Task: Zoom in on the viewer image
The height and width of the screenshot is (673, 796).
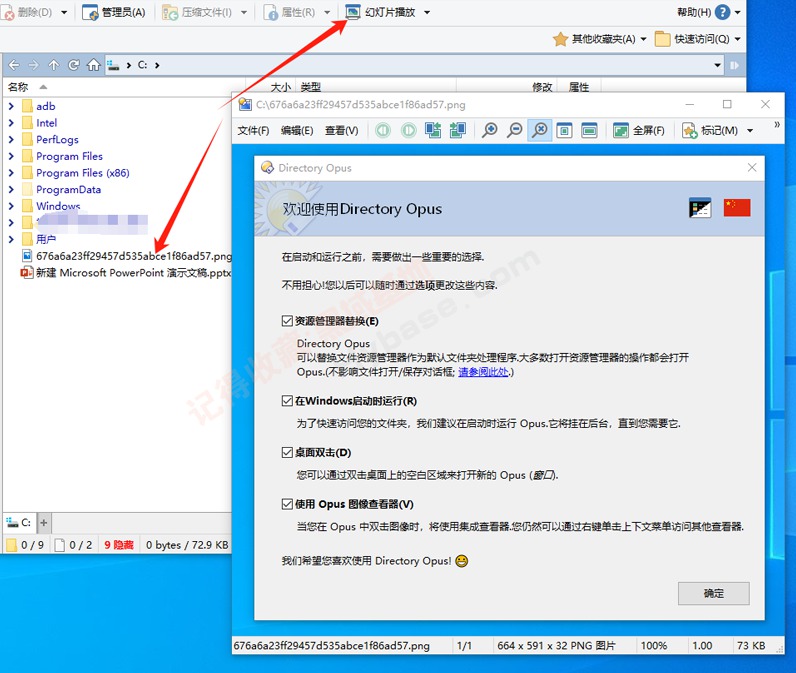Action: pos(490,130)
